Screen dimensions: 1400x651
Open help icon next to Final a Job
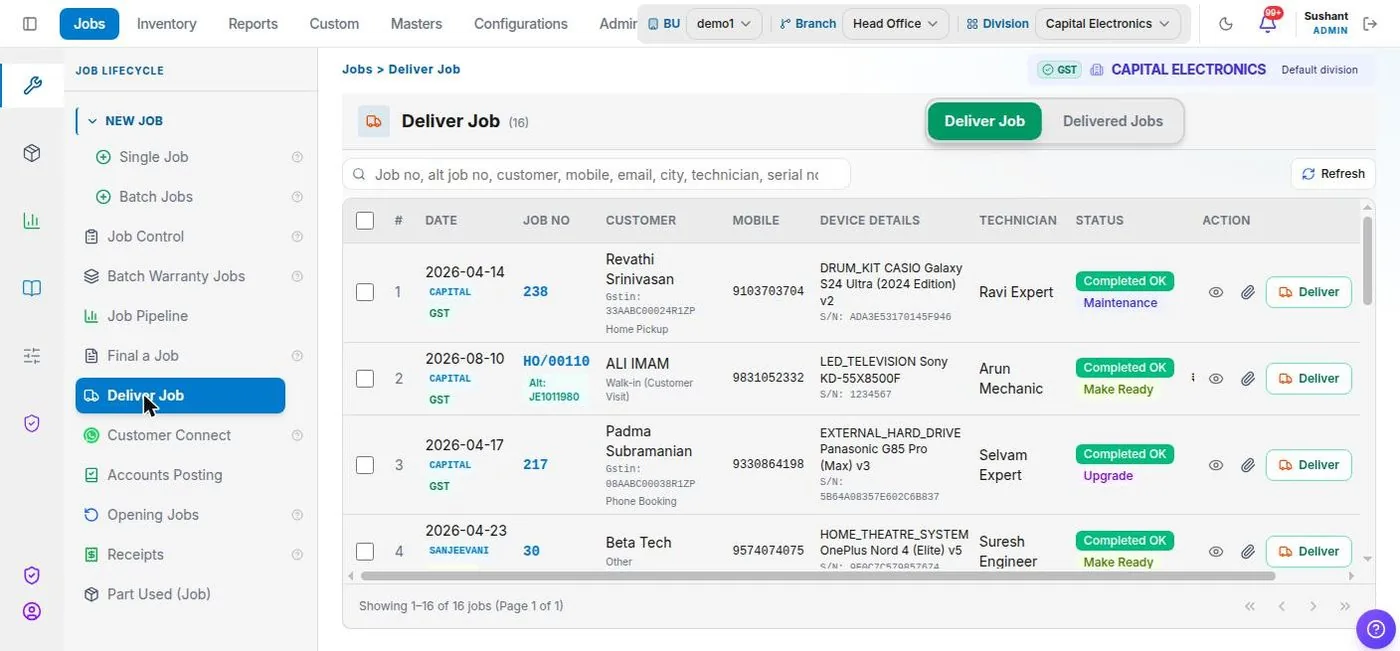(x=297, y=356)
